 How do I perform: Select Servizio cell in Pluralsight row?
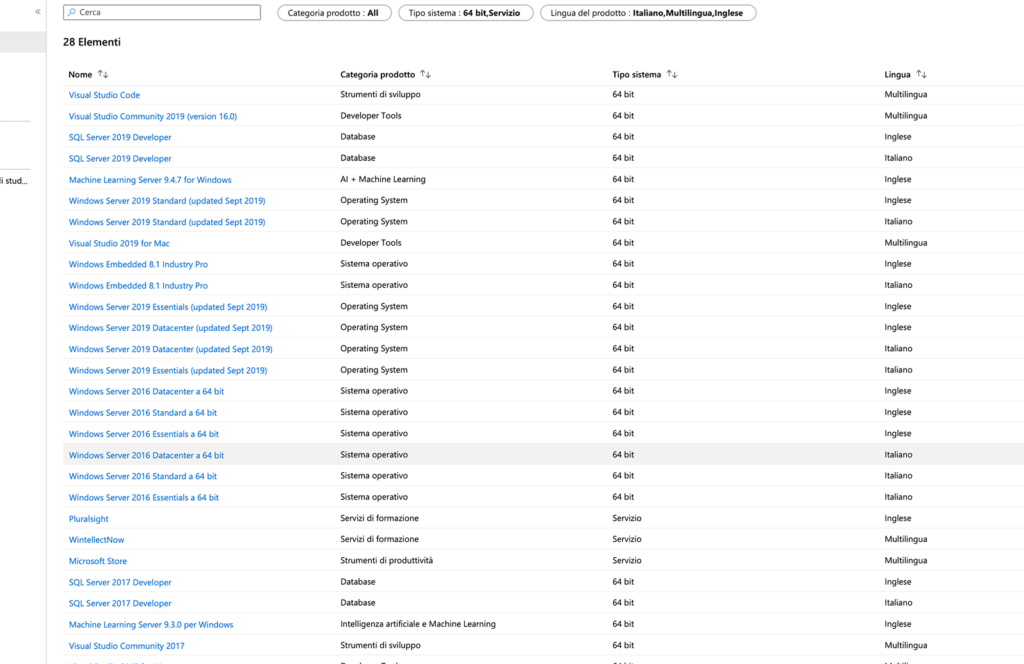(x=627, y=518)
